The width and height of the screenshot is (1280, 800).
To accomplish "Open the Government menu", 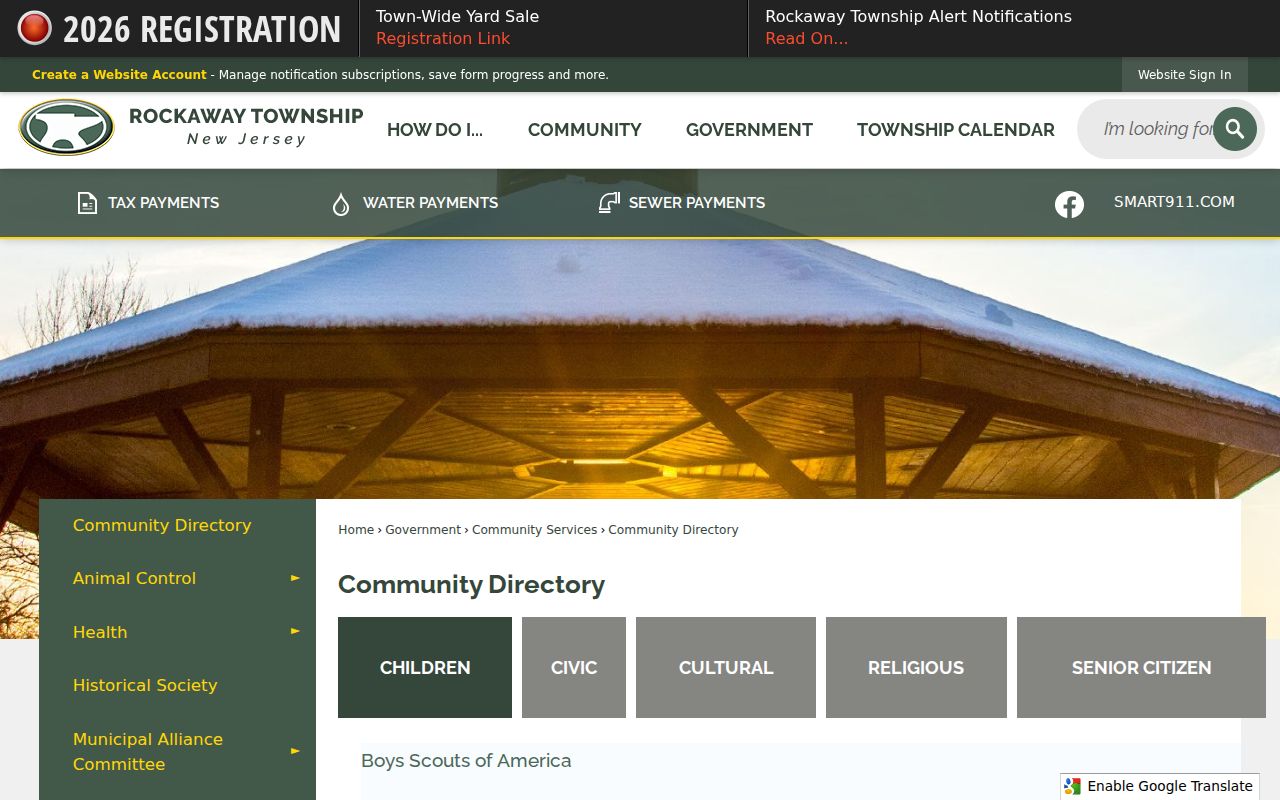I will (749, 130).
